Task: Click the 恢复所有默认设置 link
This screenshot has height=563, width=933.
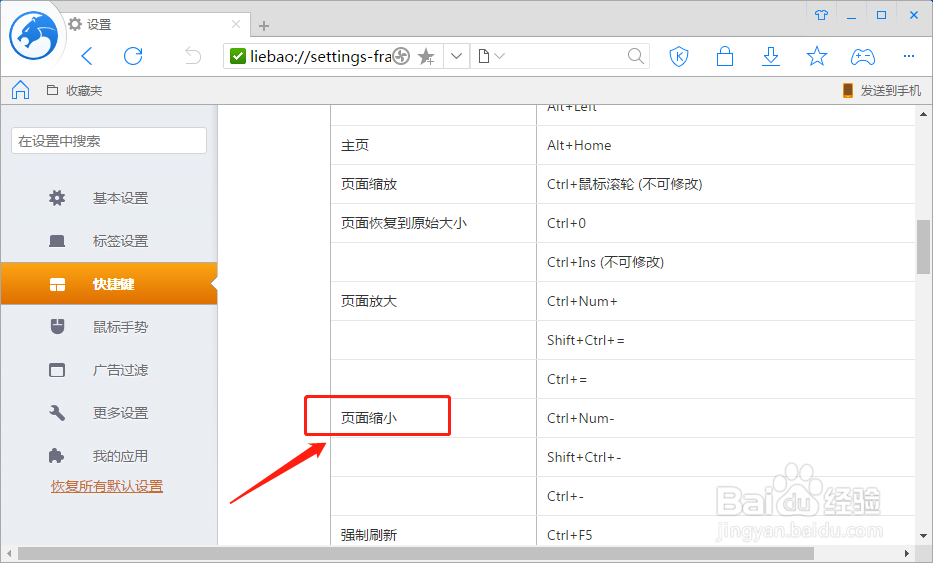Action: 107,486
